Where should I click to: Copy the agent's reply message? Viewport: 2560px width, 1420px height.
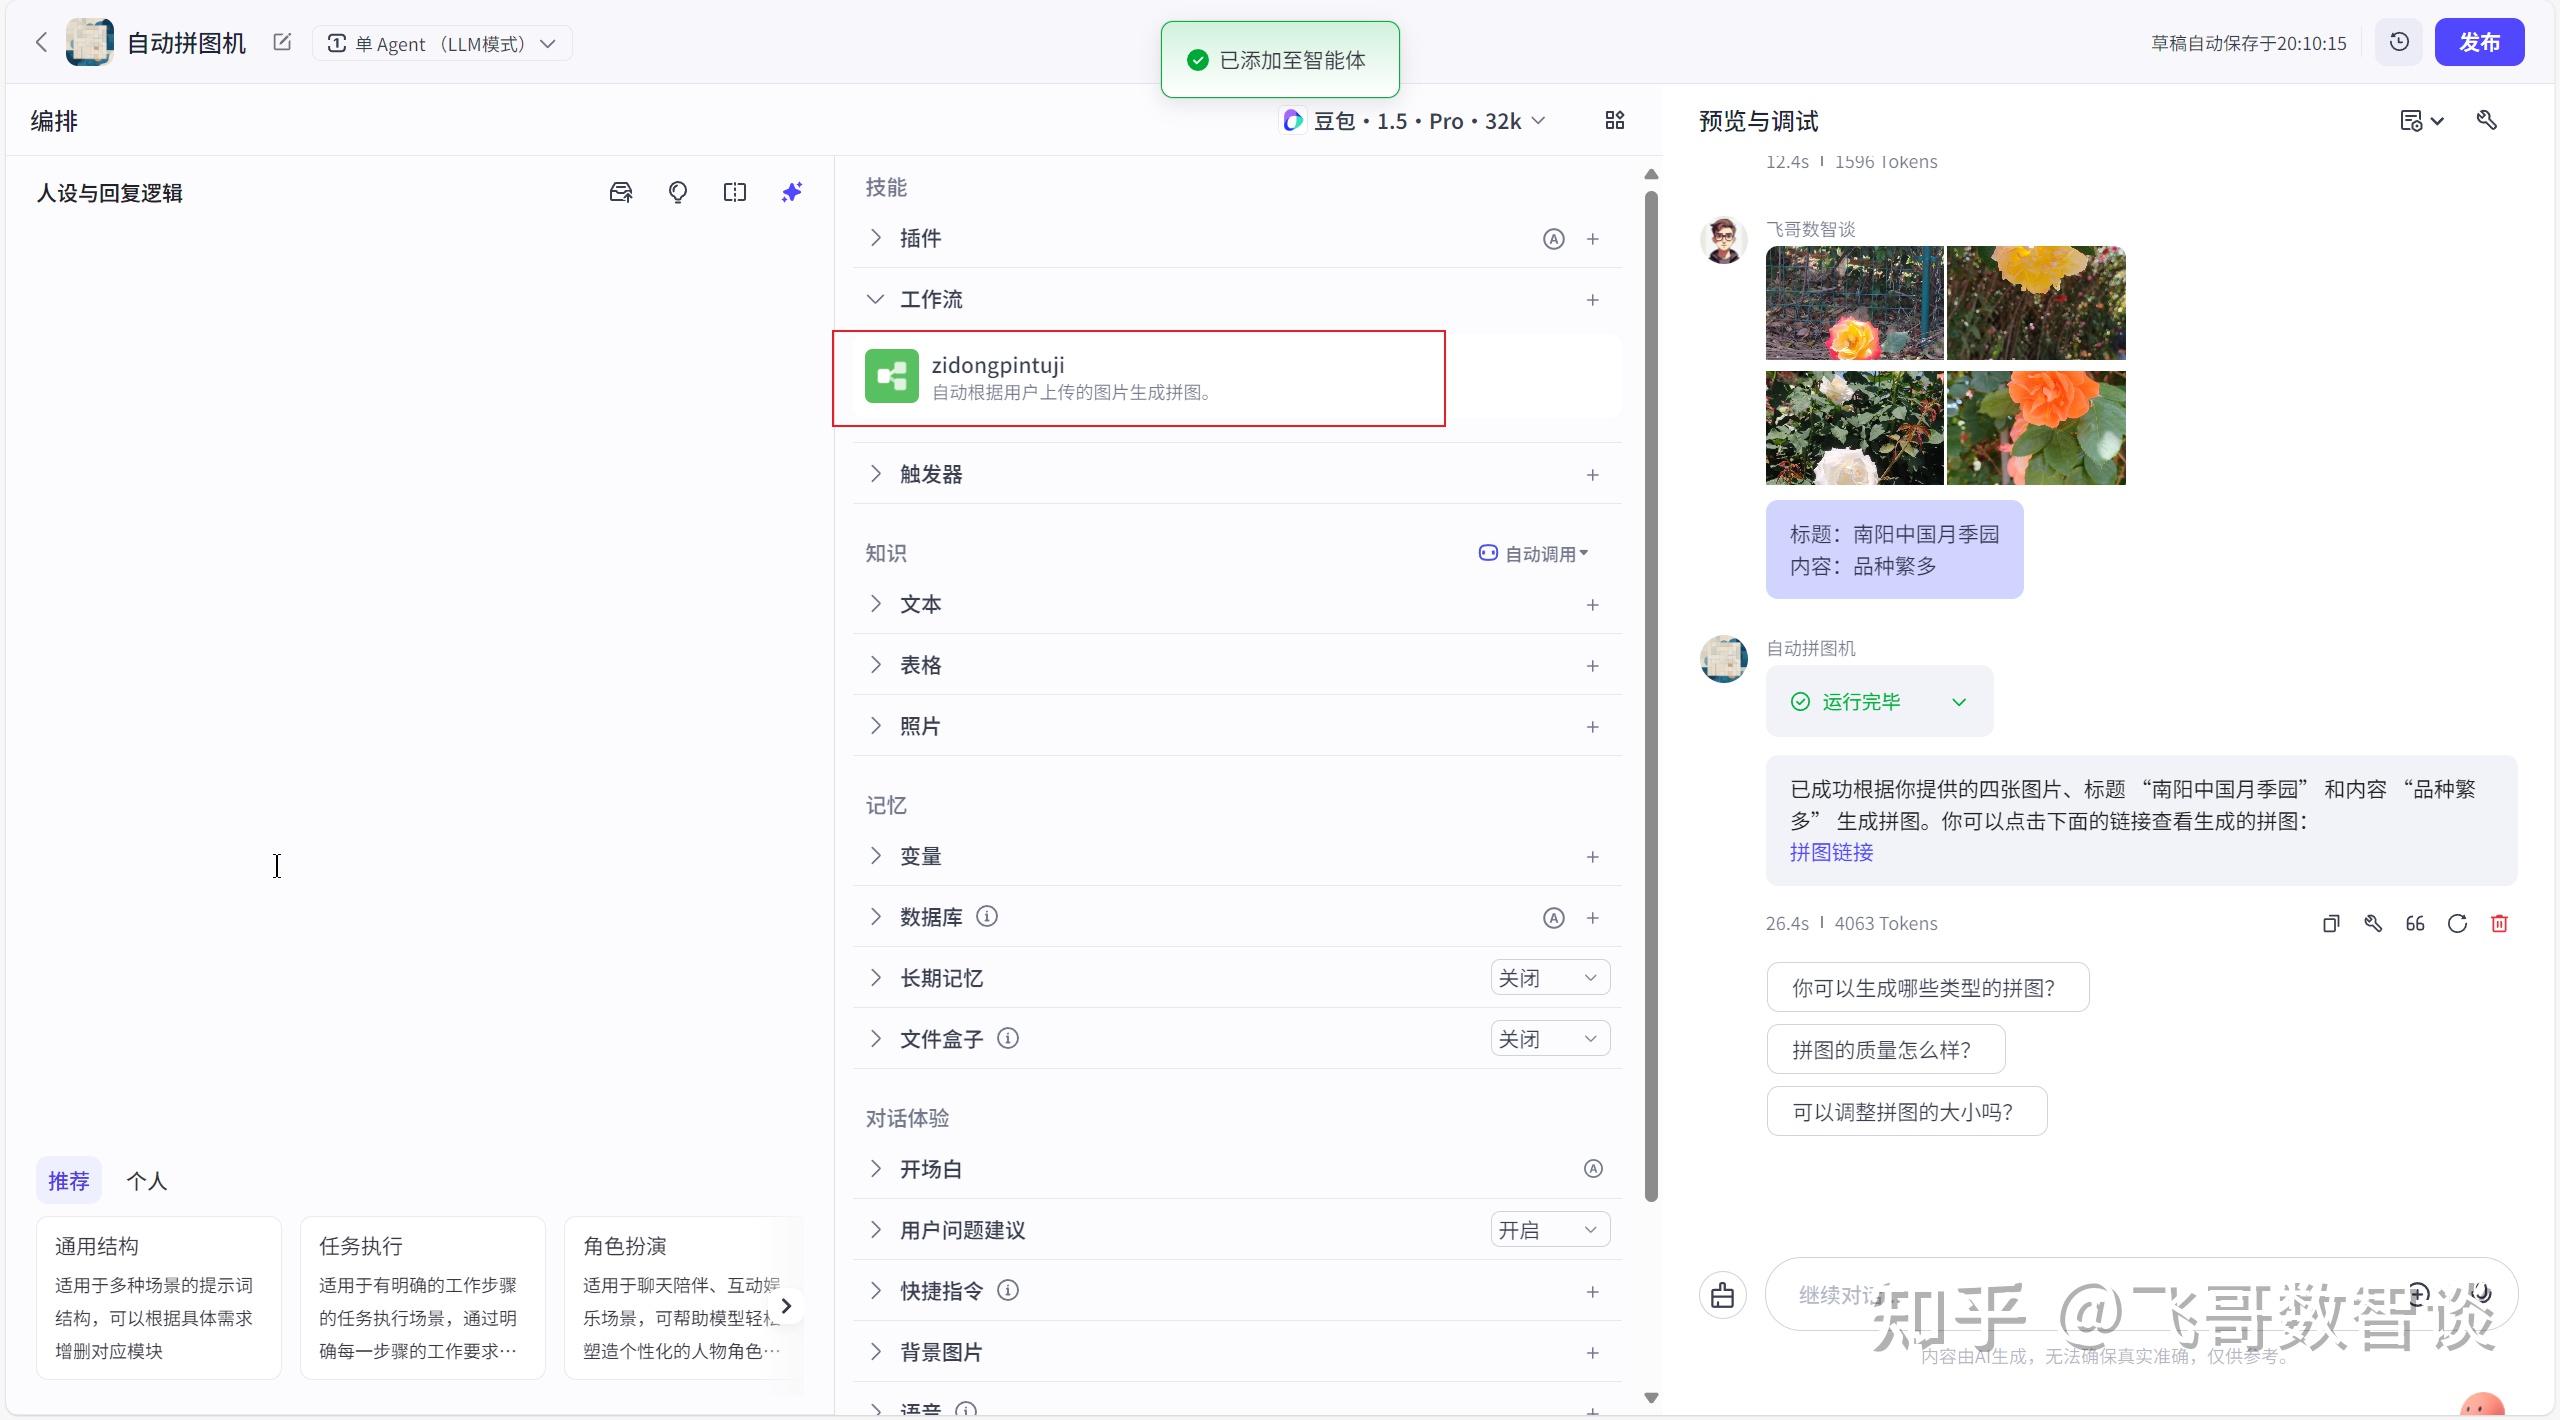pyautogui.click(x=2331, y=923)
